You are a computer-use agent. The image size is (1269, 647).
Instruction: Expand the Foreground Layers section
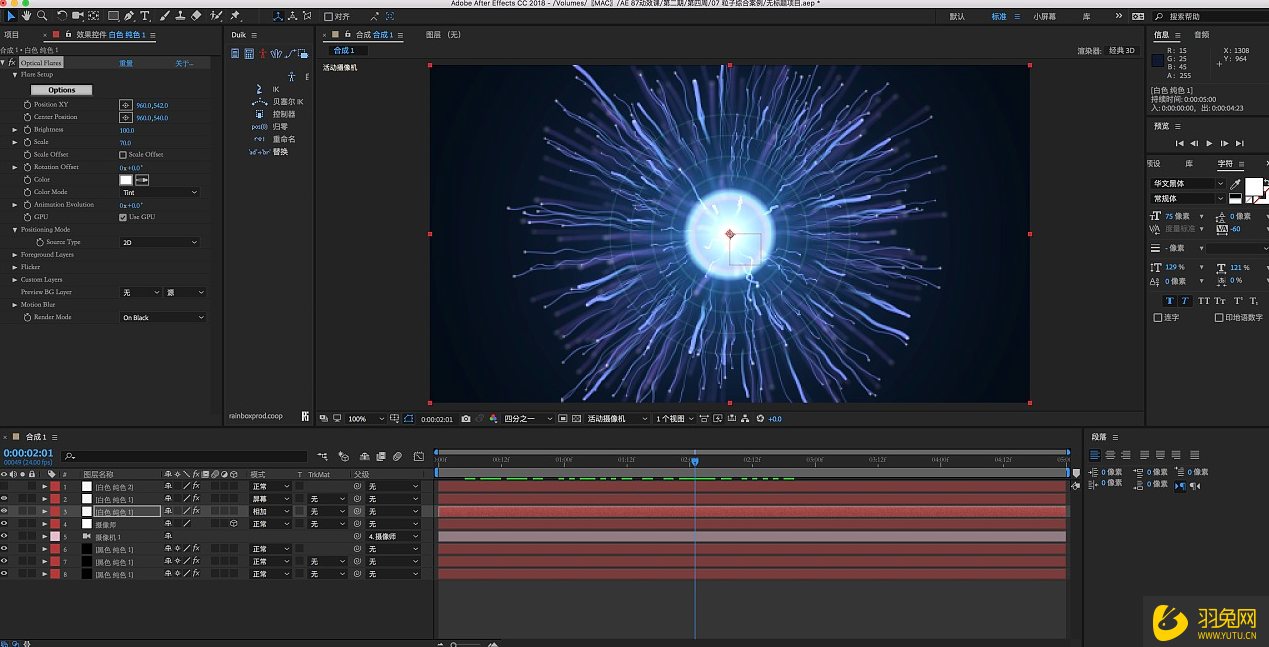(15, 255)
